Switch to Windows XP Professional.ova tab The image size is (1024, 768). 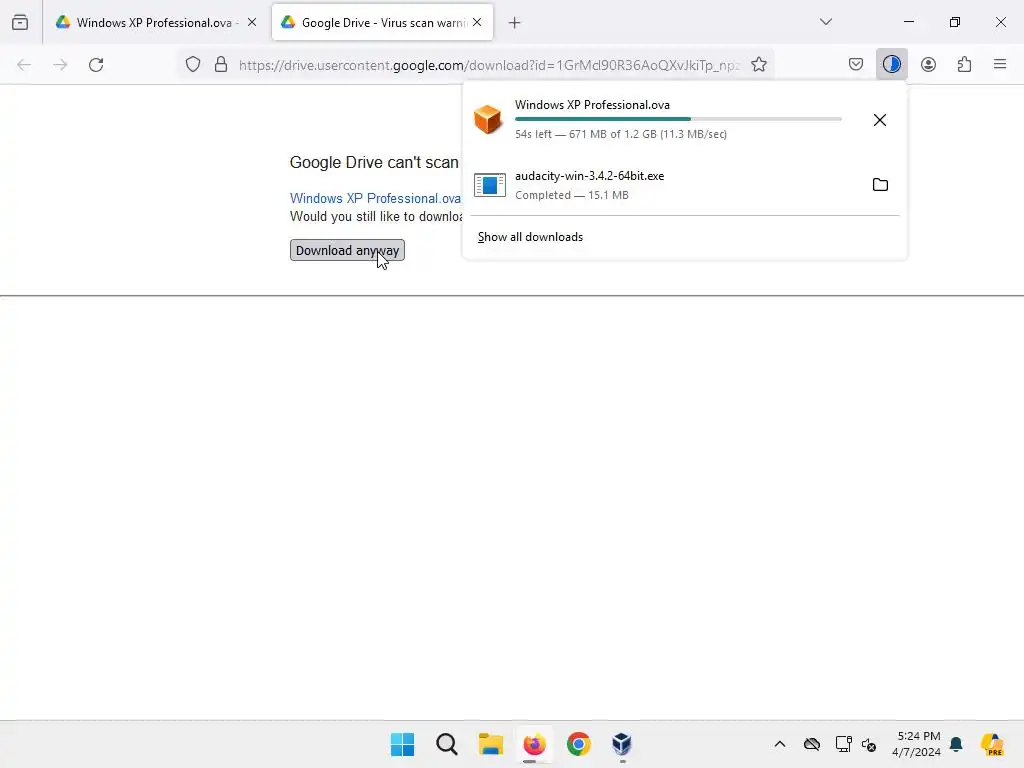[x=157, y=23]
